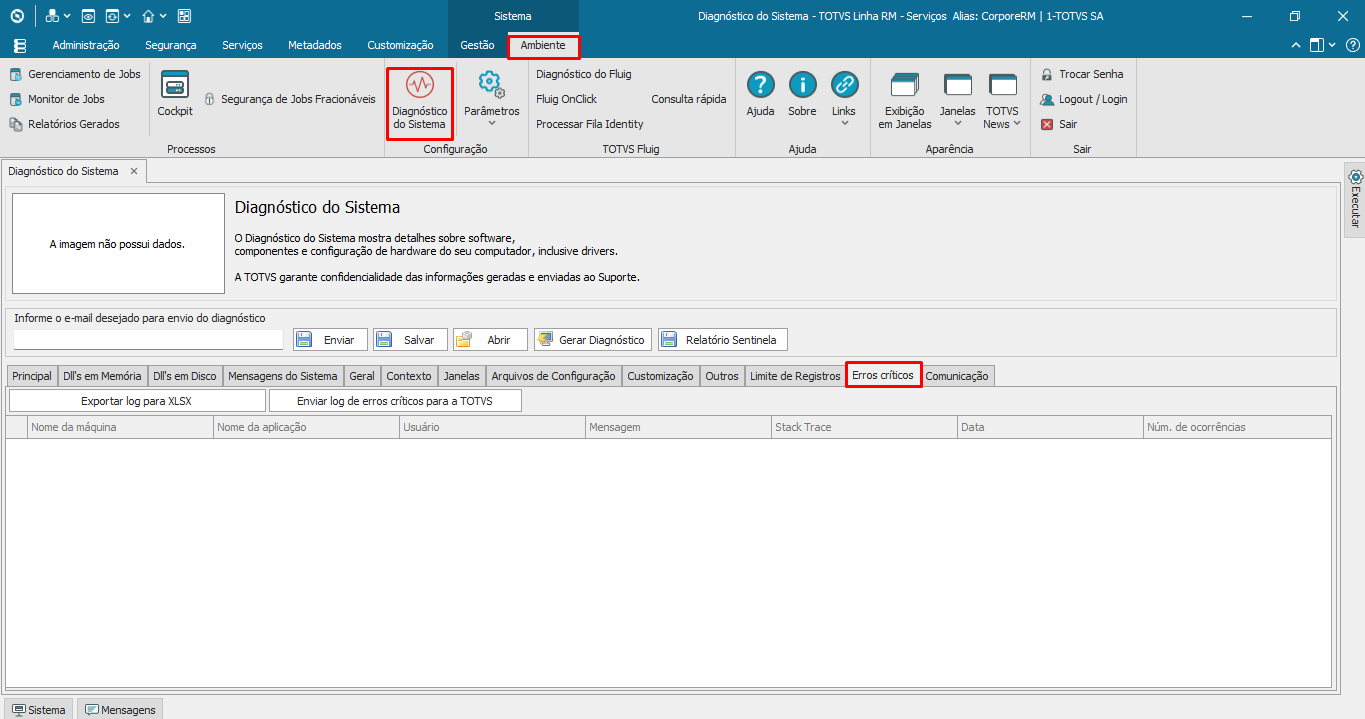Switch to the Mensagens do Sistema tab
The image size is (1365, 719).
coord(283,376)
